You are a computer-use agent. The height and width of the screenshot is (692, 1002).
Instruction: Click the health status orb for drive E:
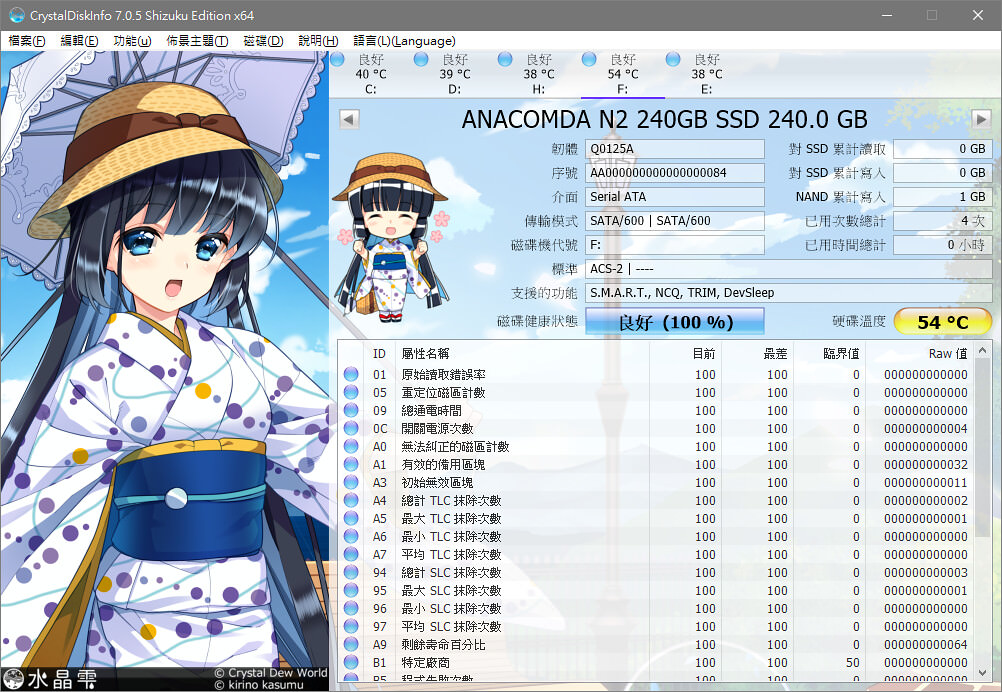pyautogui.click(x=673, y=59)
